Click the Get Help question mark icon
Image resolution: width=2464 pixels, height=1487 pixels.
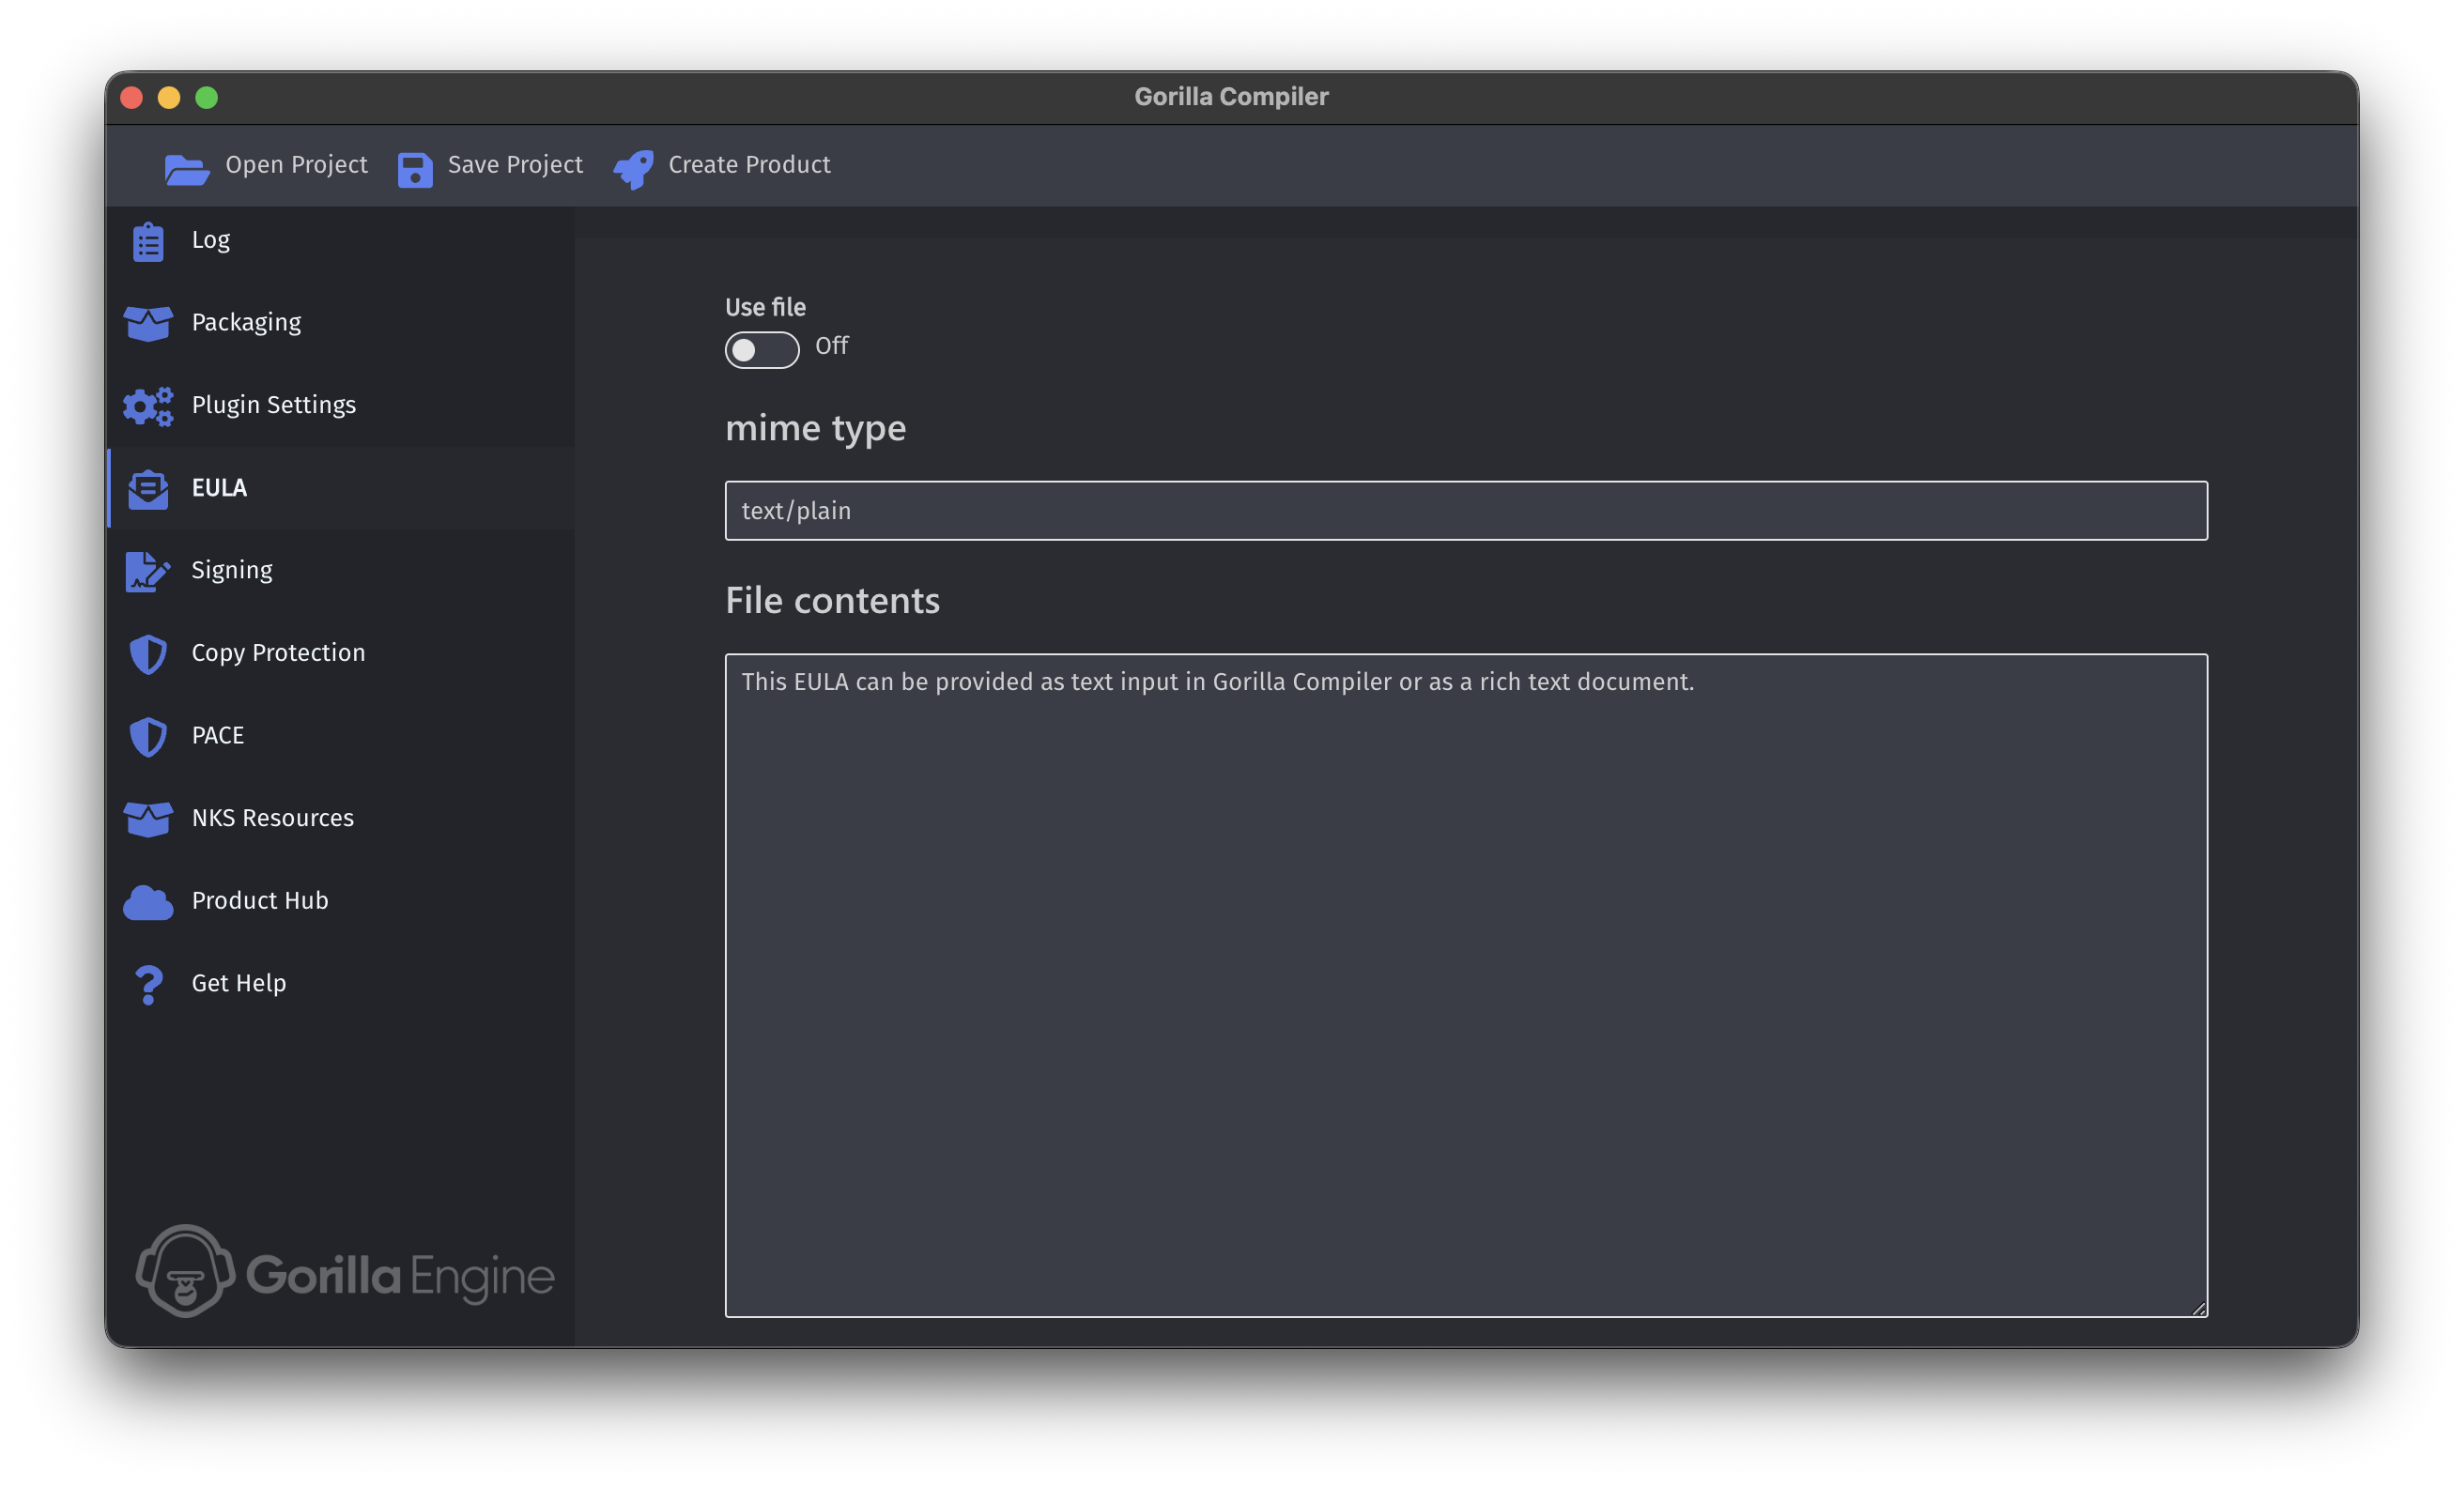pos(148,985)
